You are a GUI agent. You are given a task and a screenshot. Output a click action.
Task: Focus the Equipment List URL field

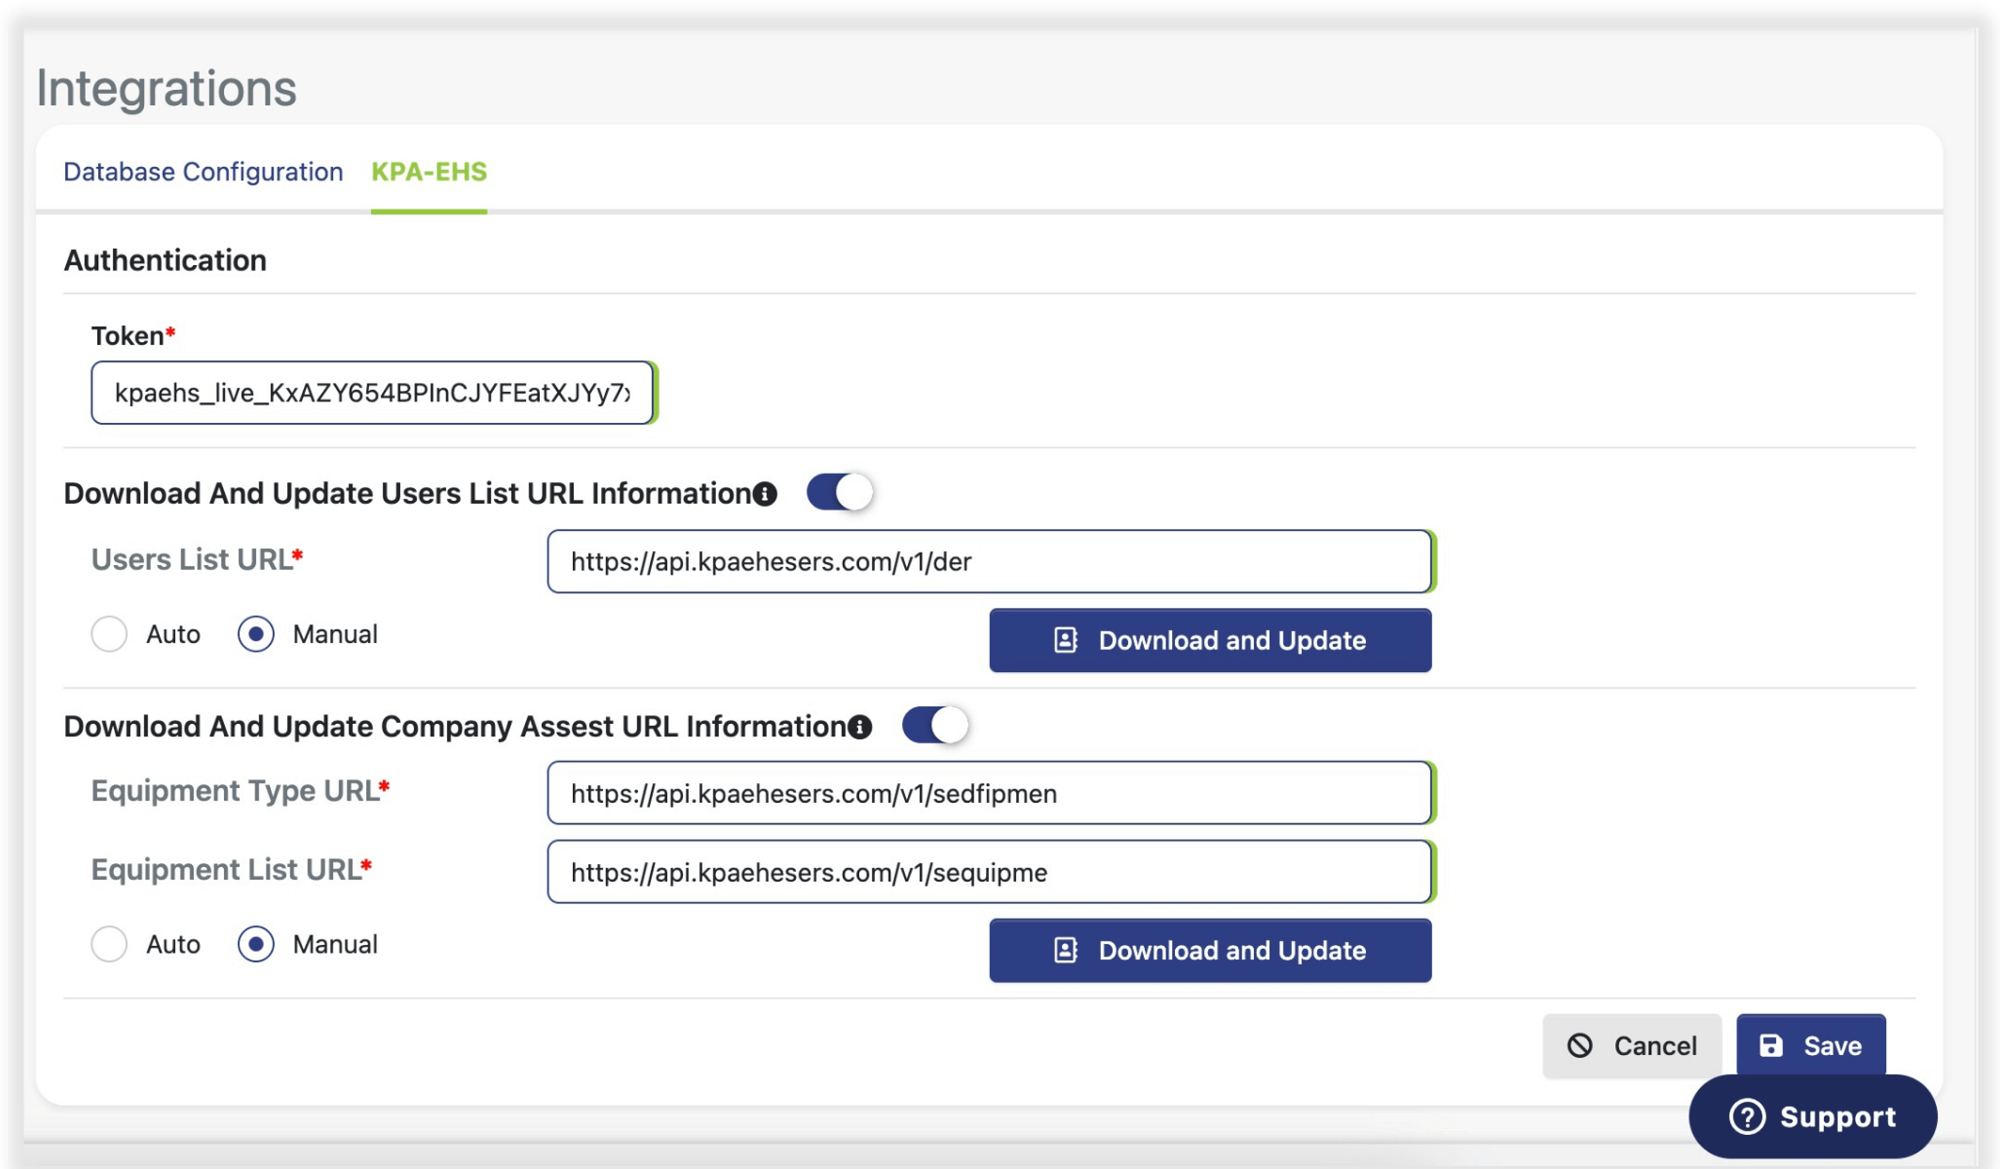(989, 872)
